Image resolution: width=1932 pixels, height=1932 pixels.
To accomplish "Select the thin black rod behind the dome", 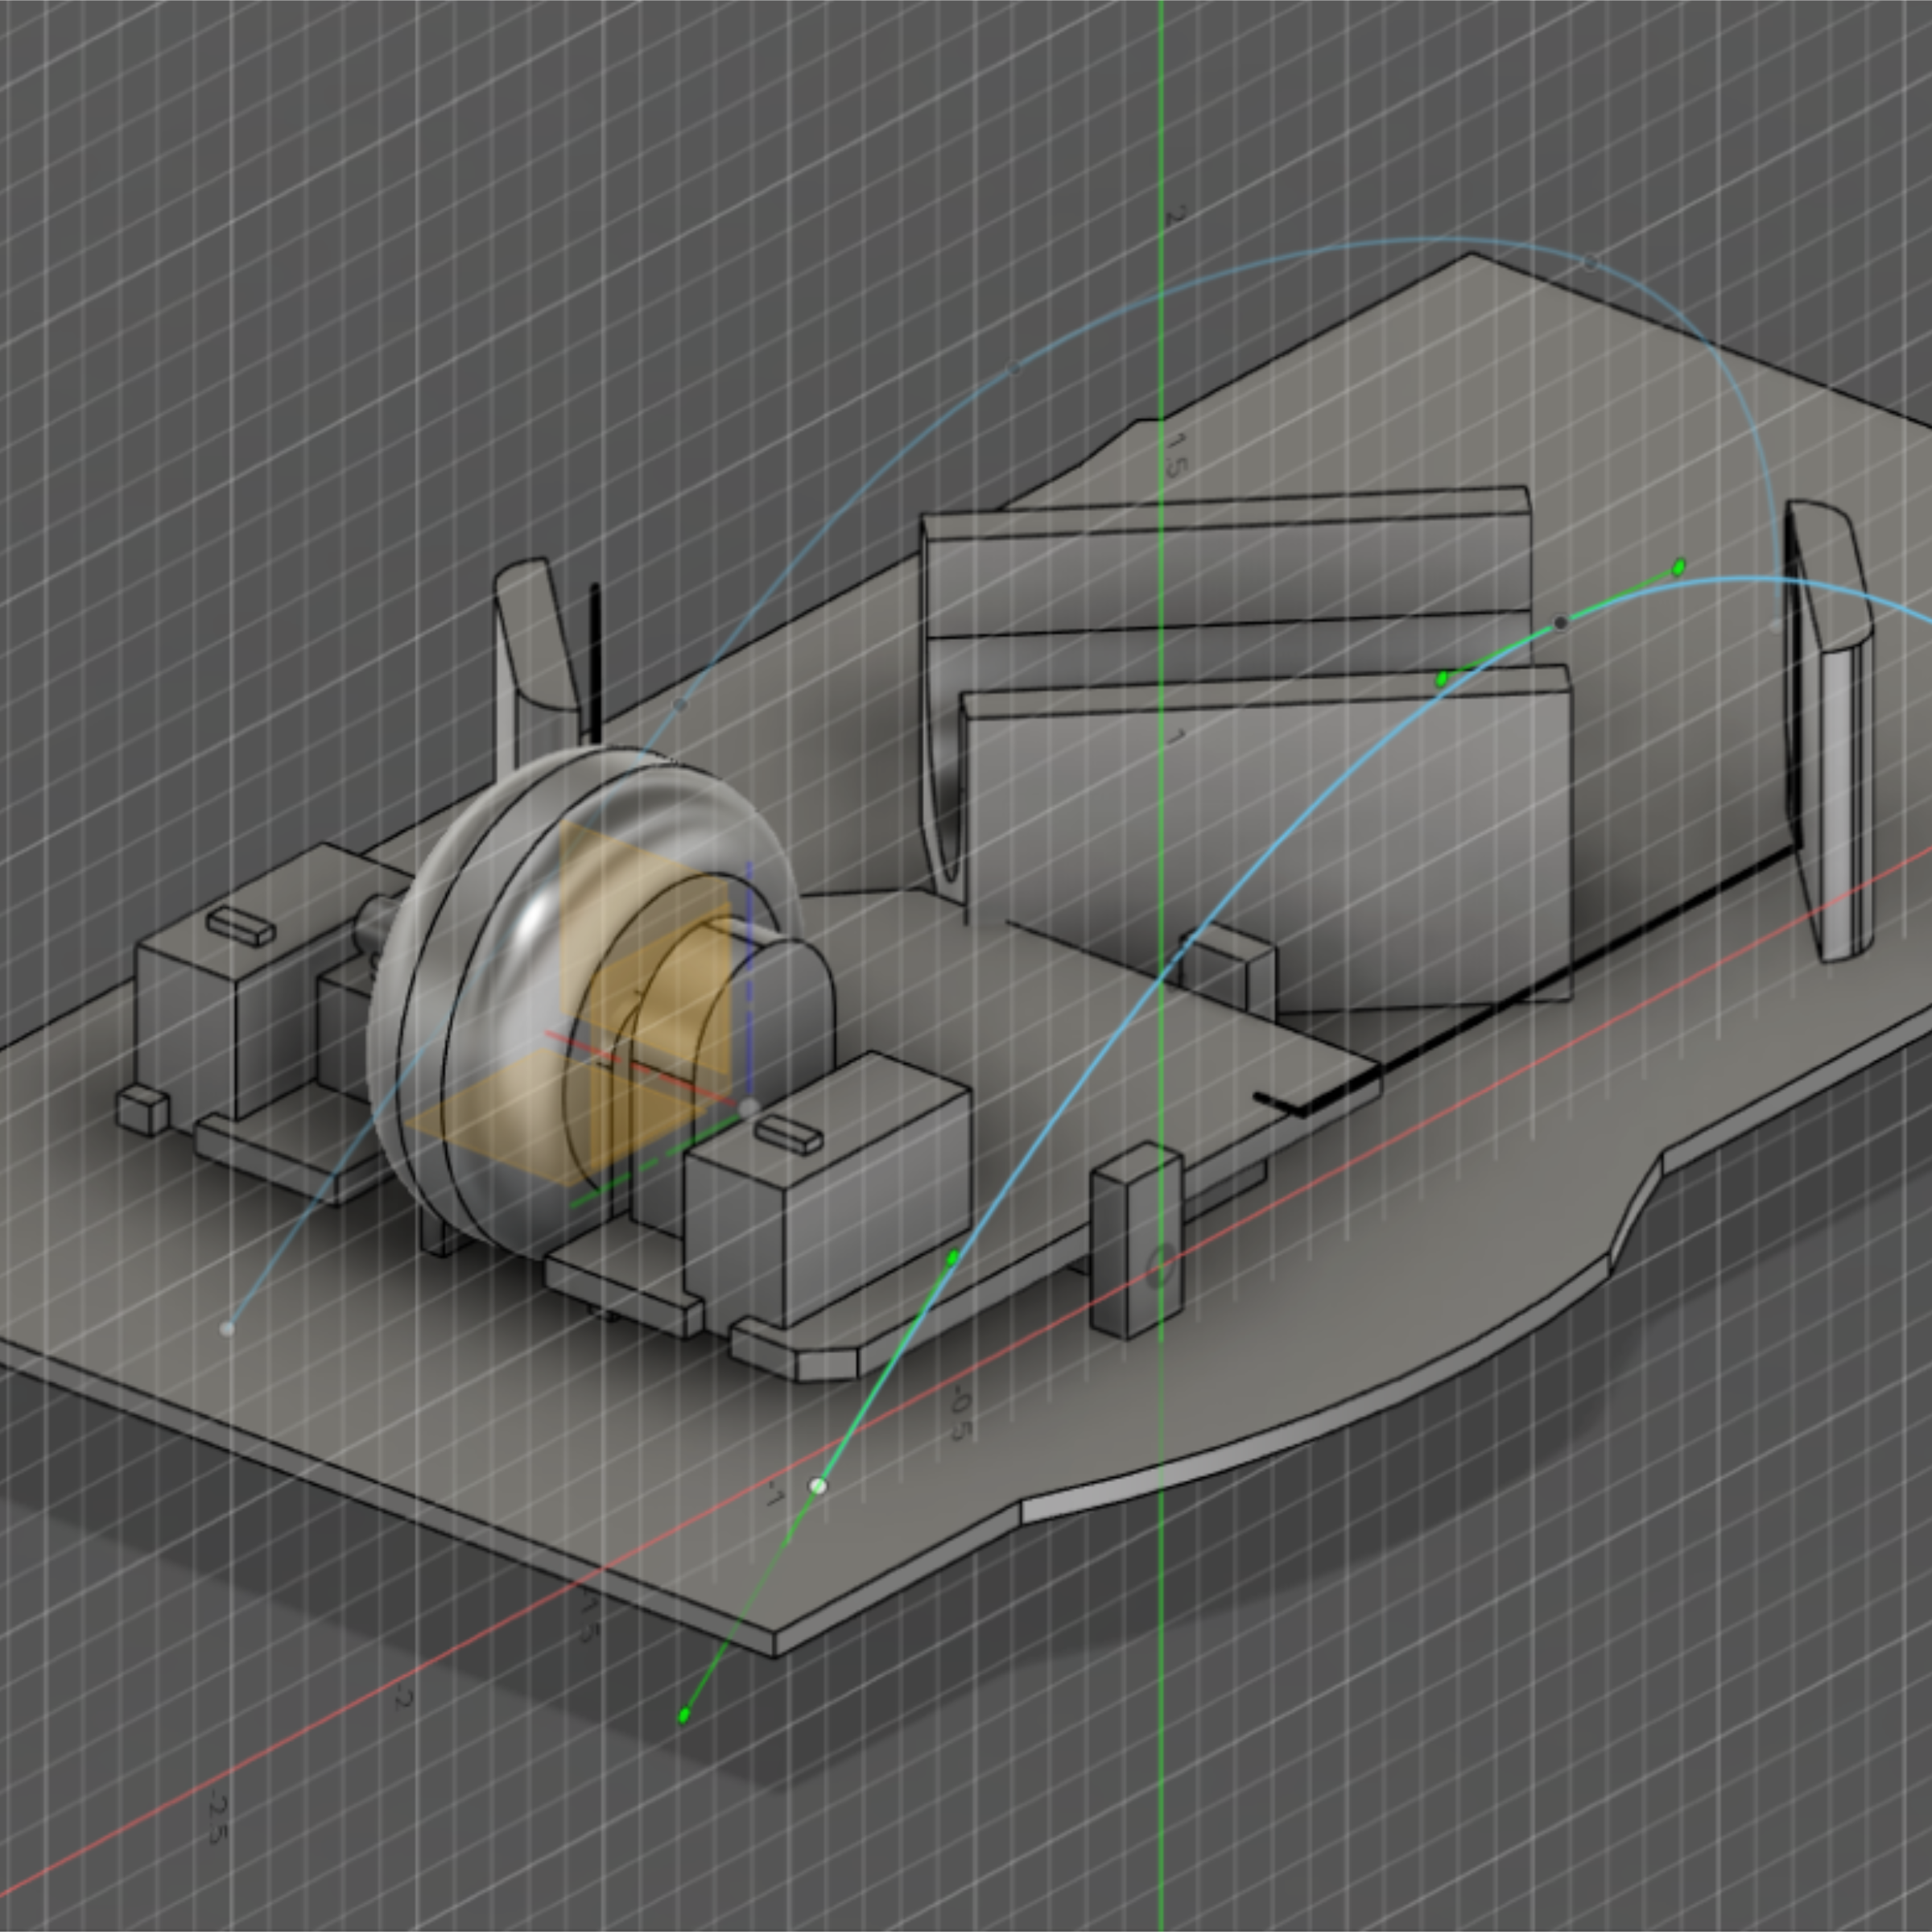I will point(595,665).
